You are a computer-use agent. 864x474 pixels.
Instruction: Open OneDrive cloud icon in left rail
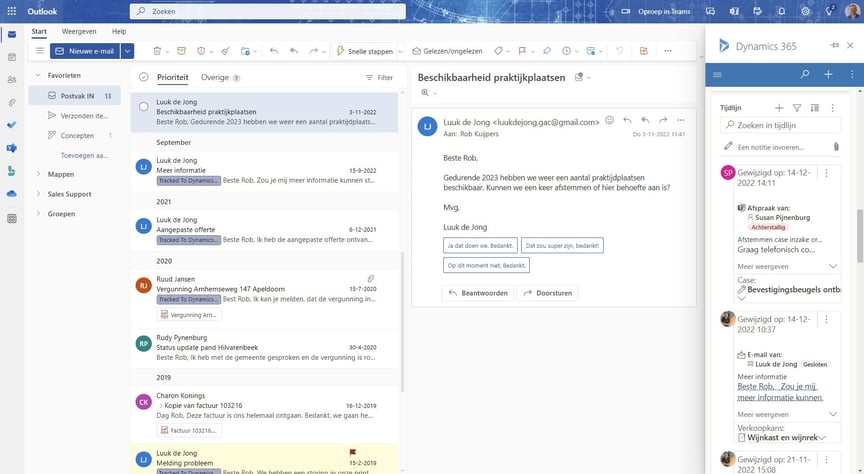tap(12, 194)
